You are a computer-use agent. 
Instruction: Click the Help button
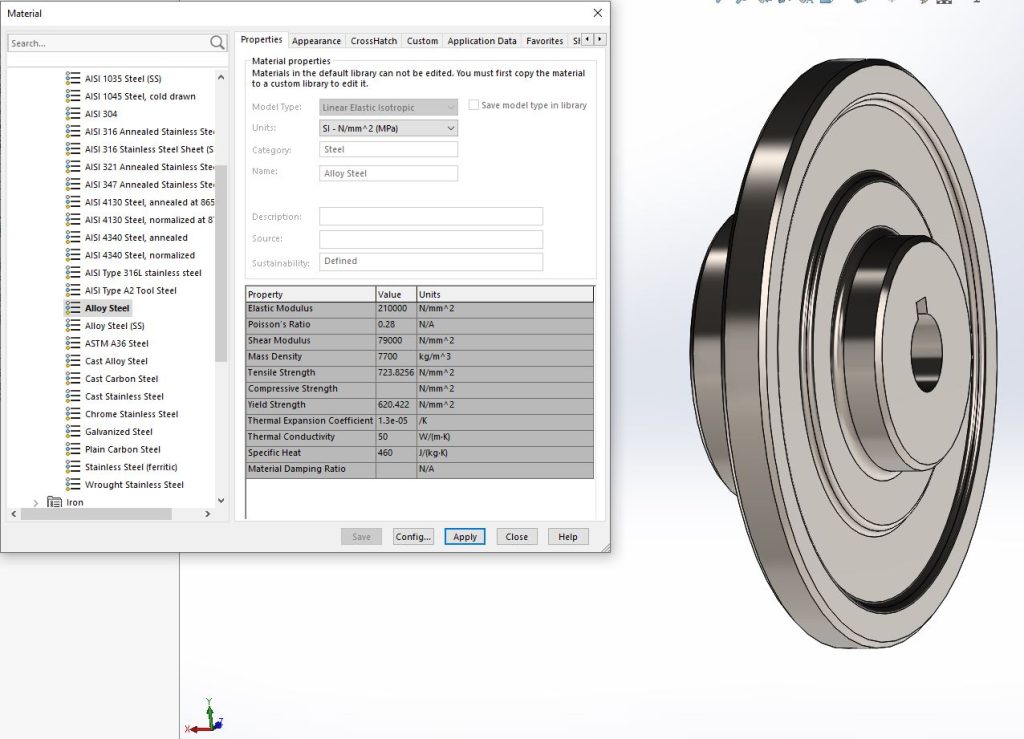pos(568,537)
